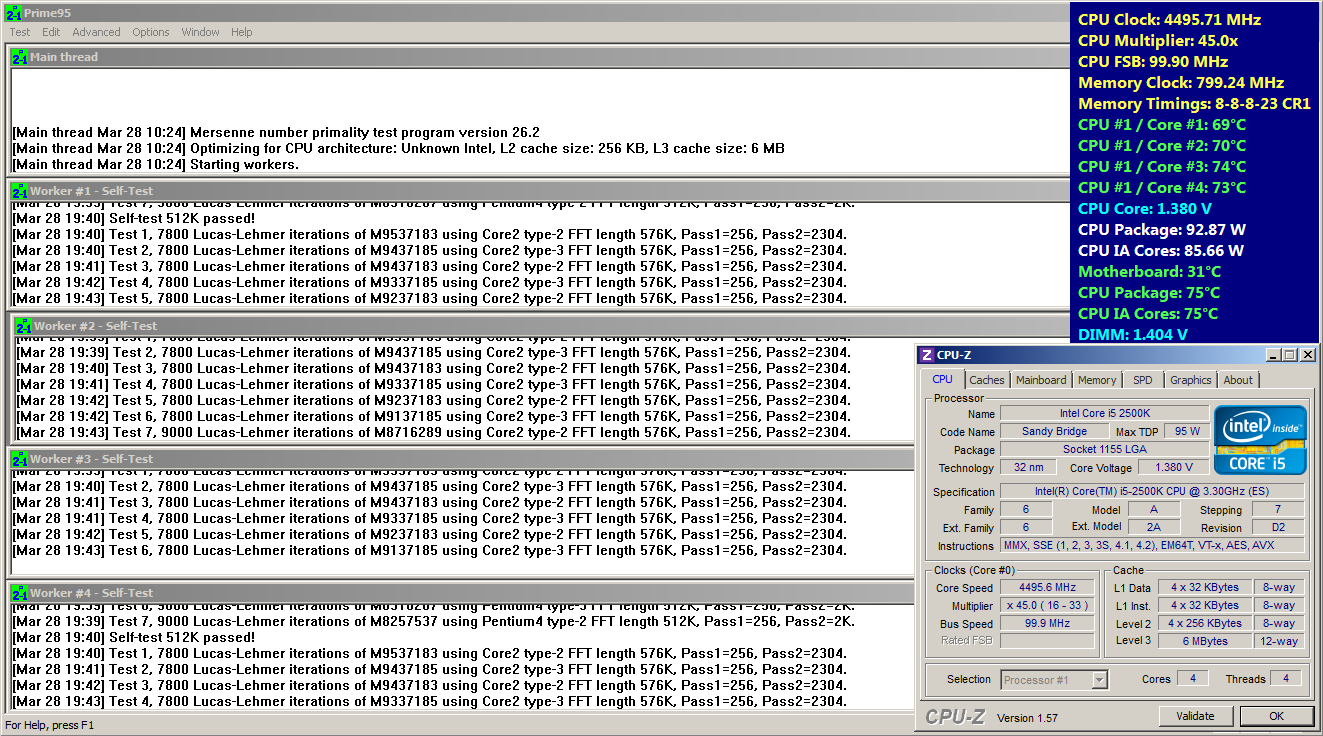Click the Worker #2 Self-Test window icon

[x=23, y=326]
